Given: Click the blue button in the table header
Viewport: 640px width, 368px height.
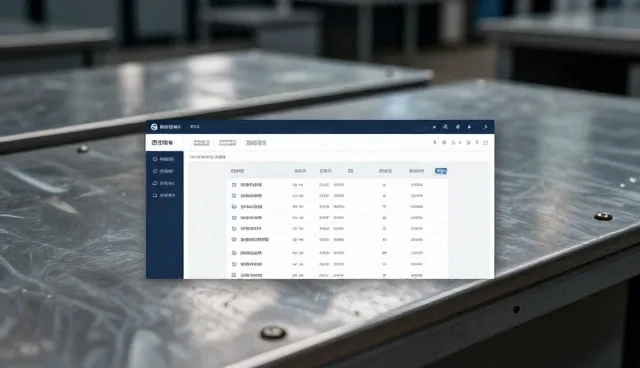Looking at the screenshot, I should coord(441,171).
